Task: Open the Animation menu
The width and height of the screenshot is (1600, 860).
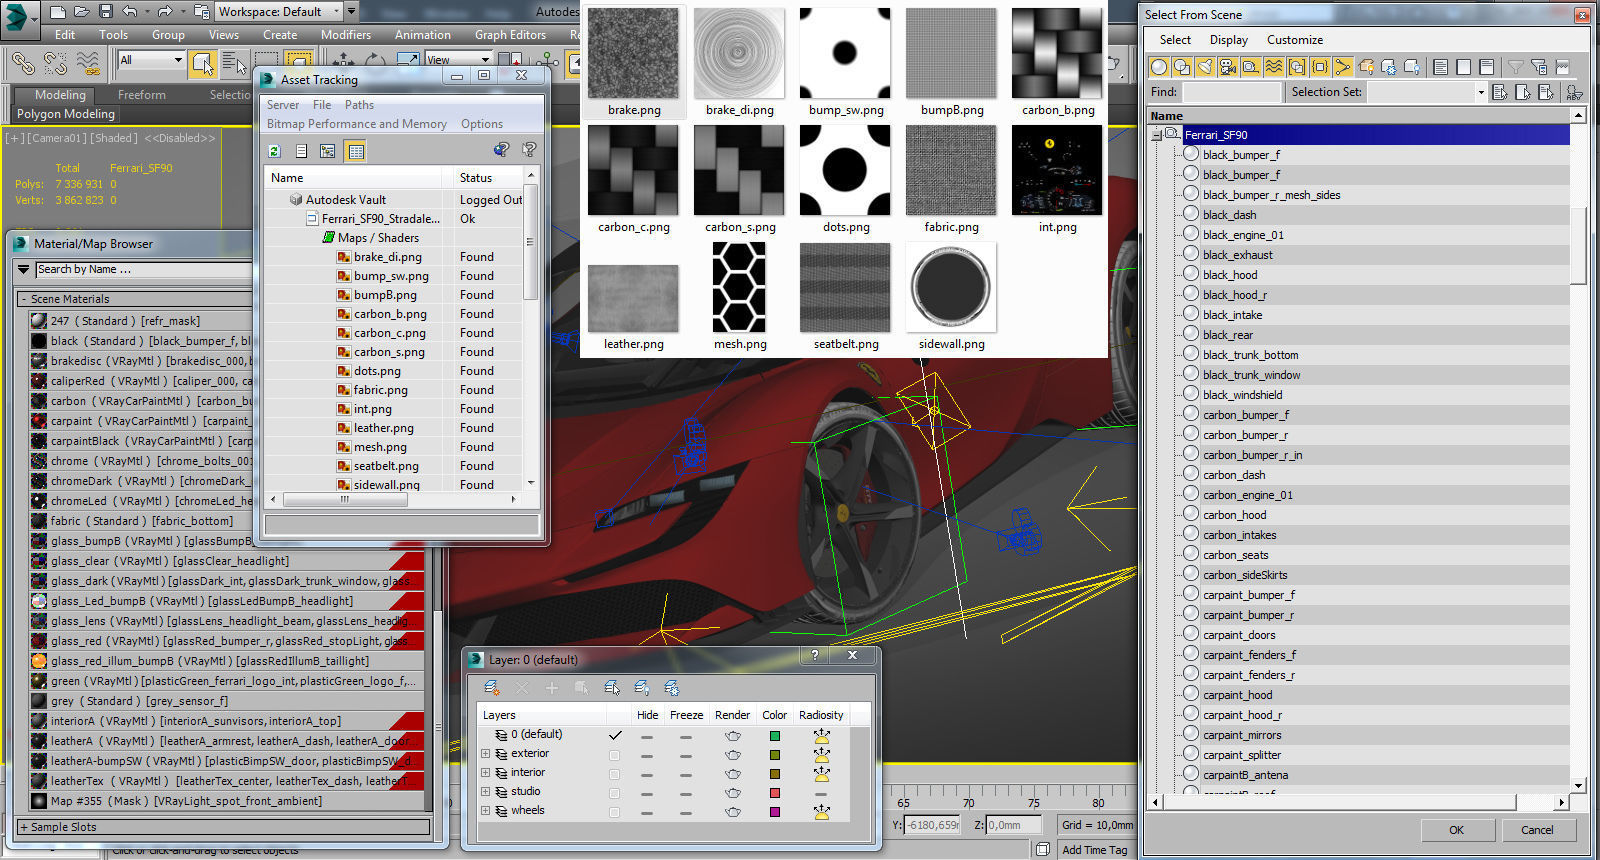Action: [x=422, y=35]
